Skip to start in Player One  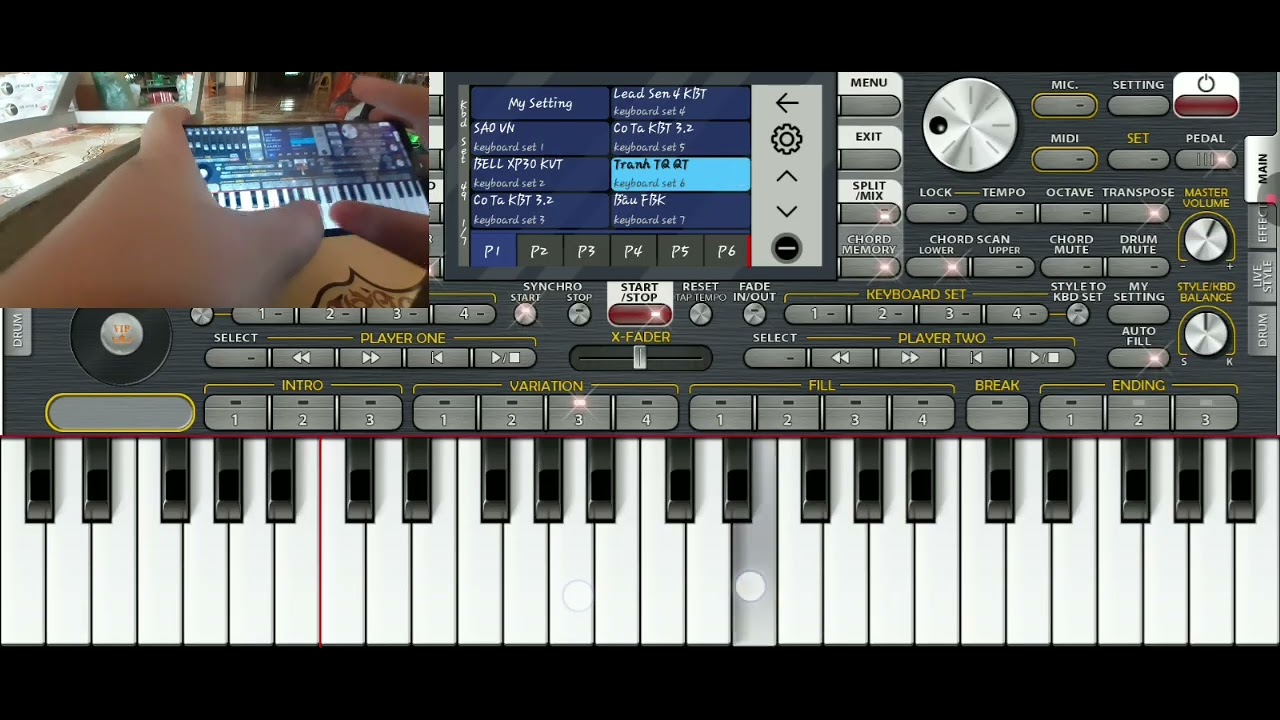coord(437,357)
